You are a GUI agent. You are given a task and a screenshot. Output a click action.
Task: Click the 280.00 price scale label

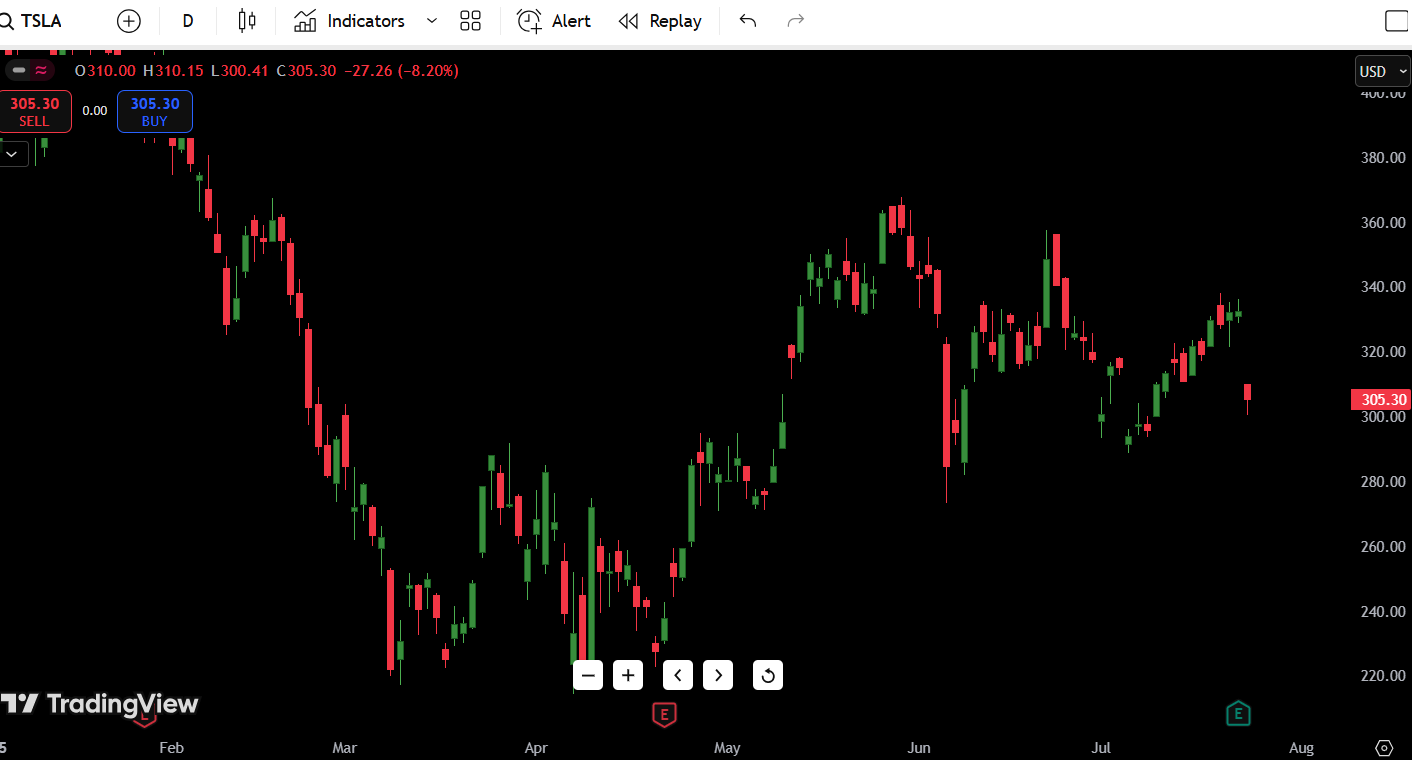[x=1383, y=482]
